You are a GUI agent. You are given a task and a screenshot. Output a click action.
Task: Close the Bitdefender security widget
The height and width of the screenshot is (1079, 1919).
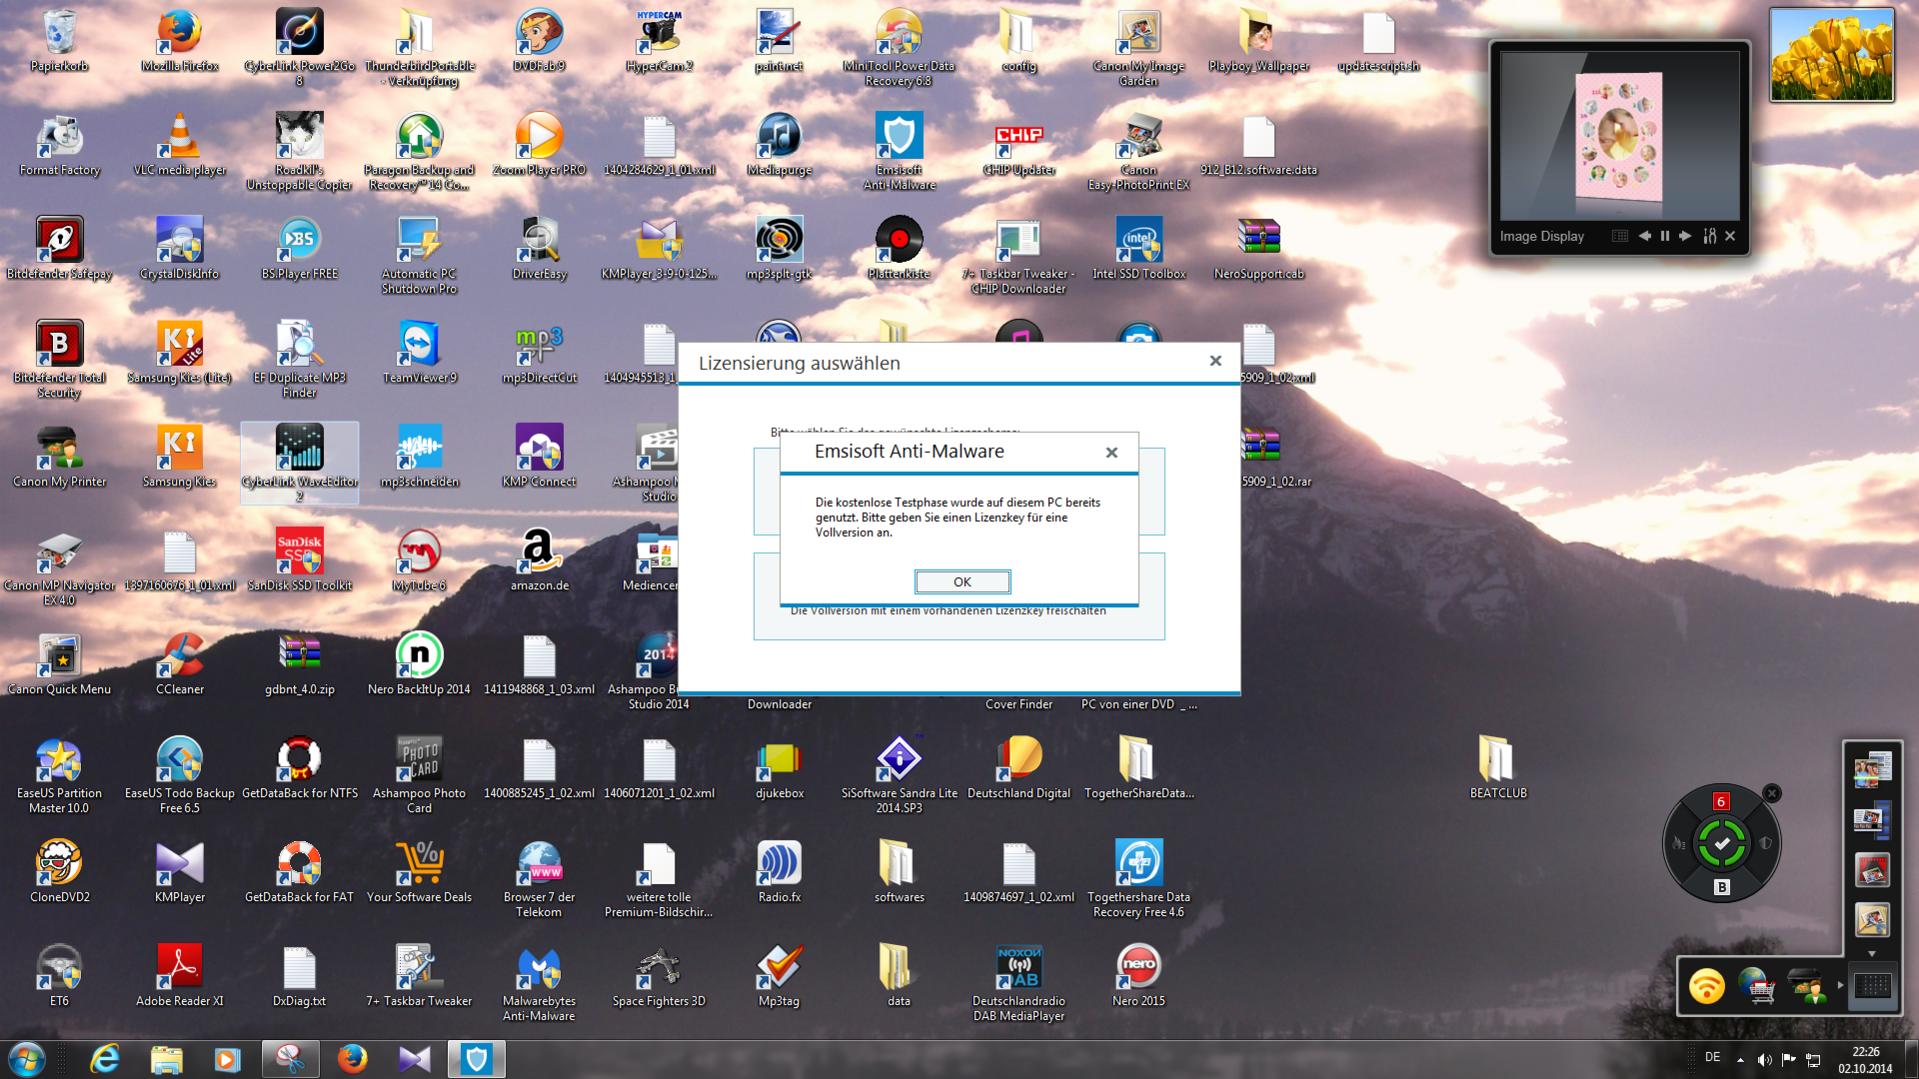1772,793
